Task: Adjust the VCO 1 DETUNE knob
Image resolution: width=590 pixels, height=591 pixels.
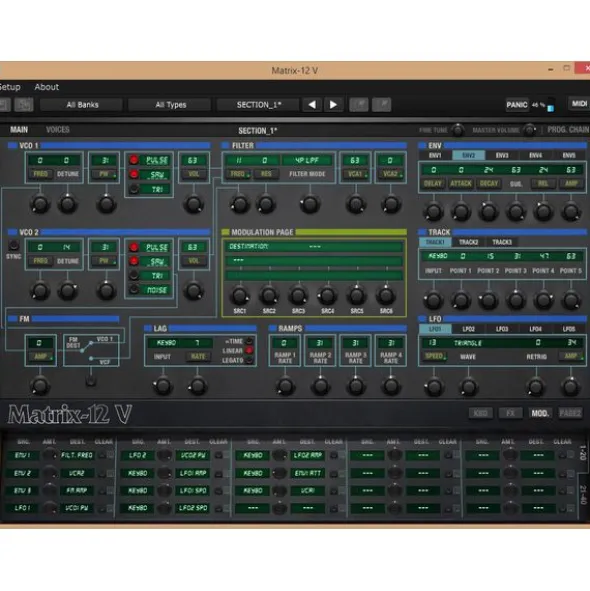Action: [67, 204]
